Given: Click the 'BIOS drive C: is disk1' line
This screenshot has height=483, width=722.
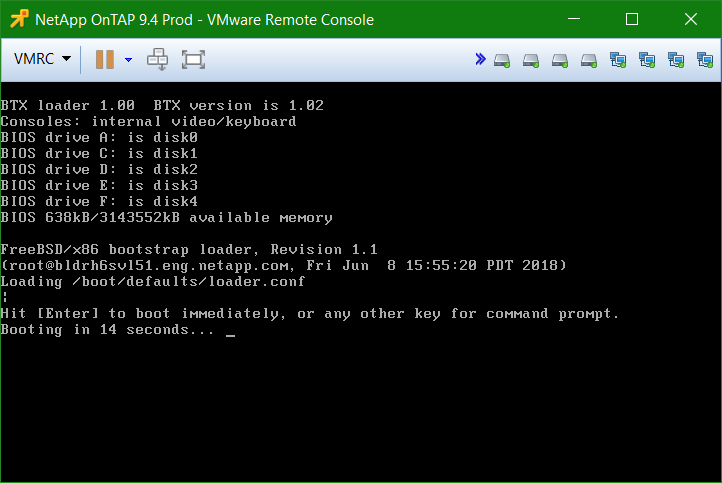Looking at the screenshot, I should point(99,153).
